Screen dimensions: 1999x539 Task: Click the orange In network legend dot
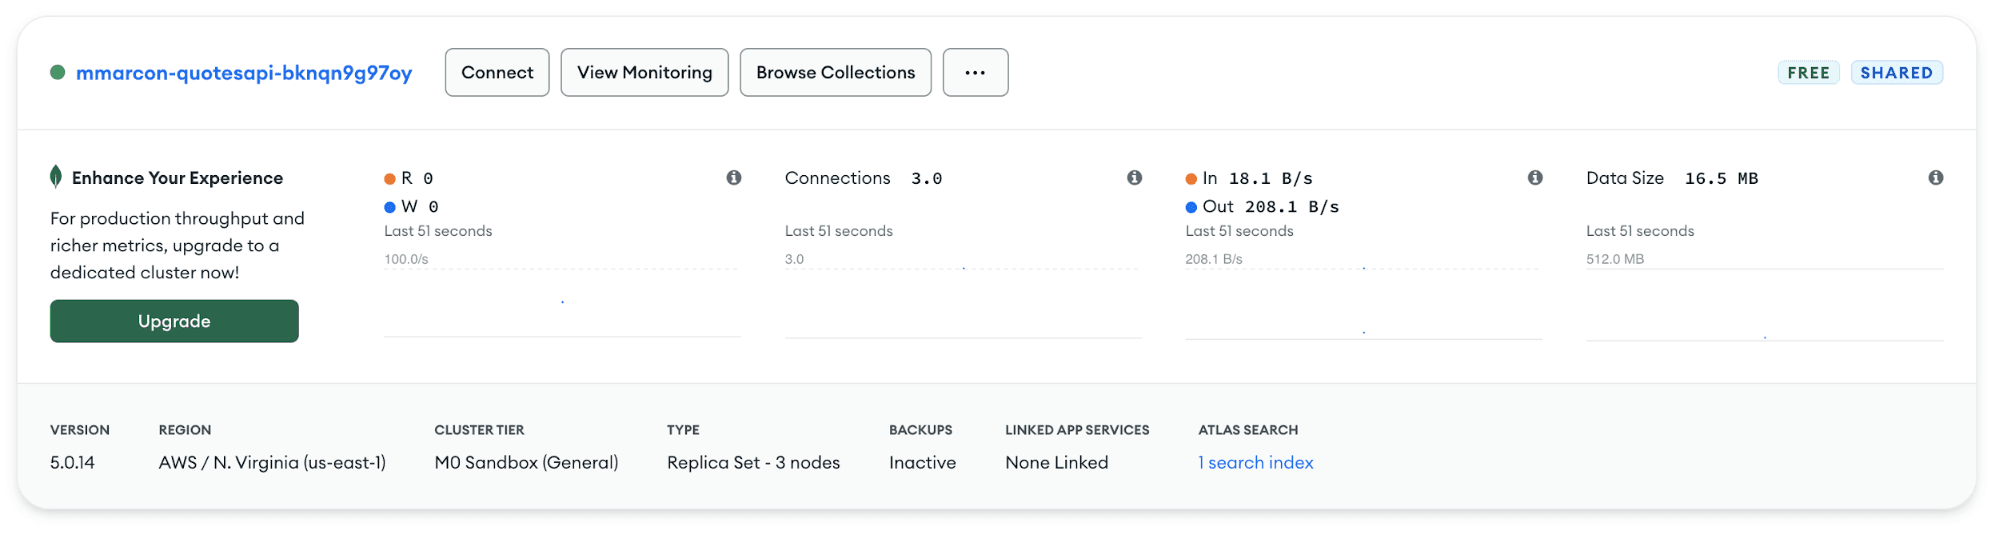coord(1191,179)
